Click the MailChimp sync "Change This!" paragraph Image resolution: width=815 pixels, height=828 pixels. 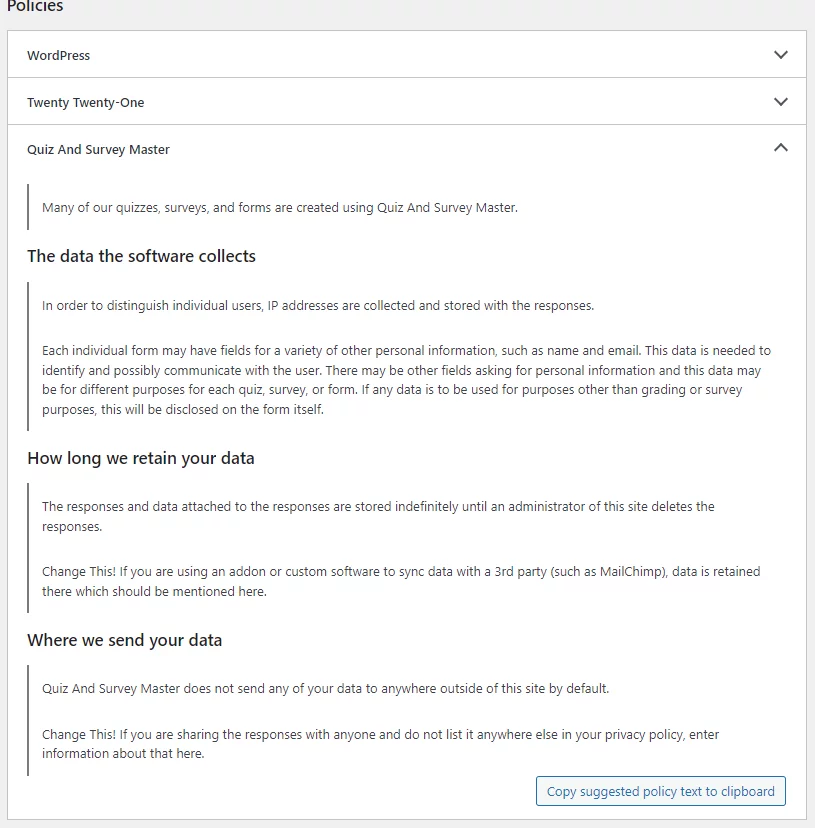pos(400,581)
